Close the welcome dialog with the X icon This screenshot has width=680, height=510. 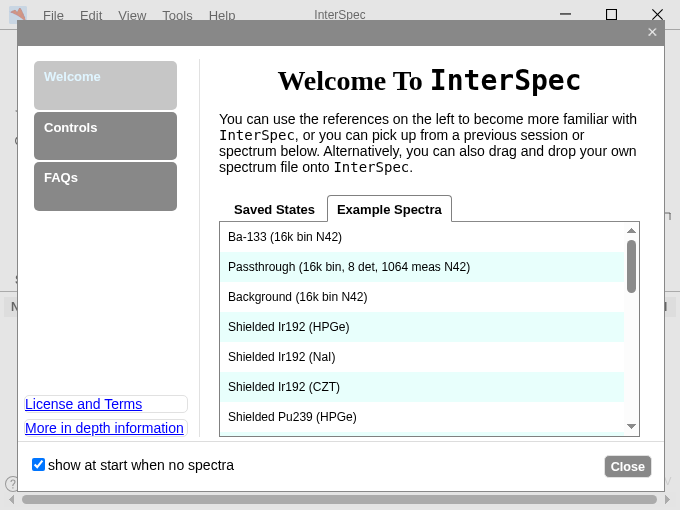pyautogui.click(x=652, y=32)
